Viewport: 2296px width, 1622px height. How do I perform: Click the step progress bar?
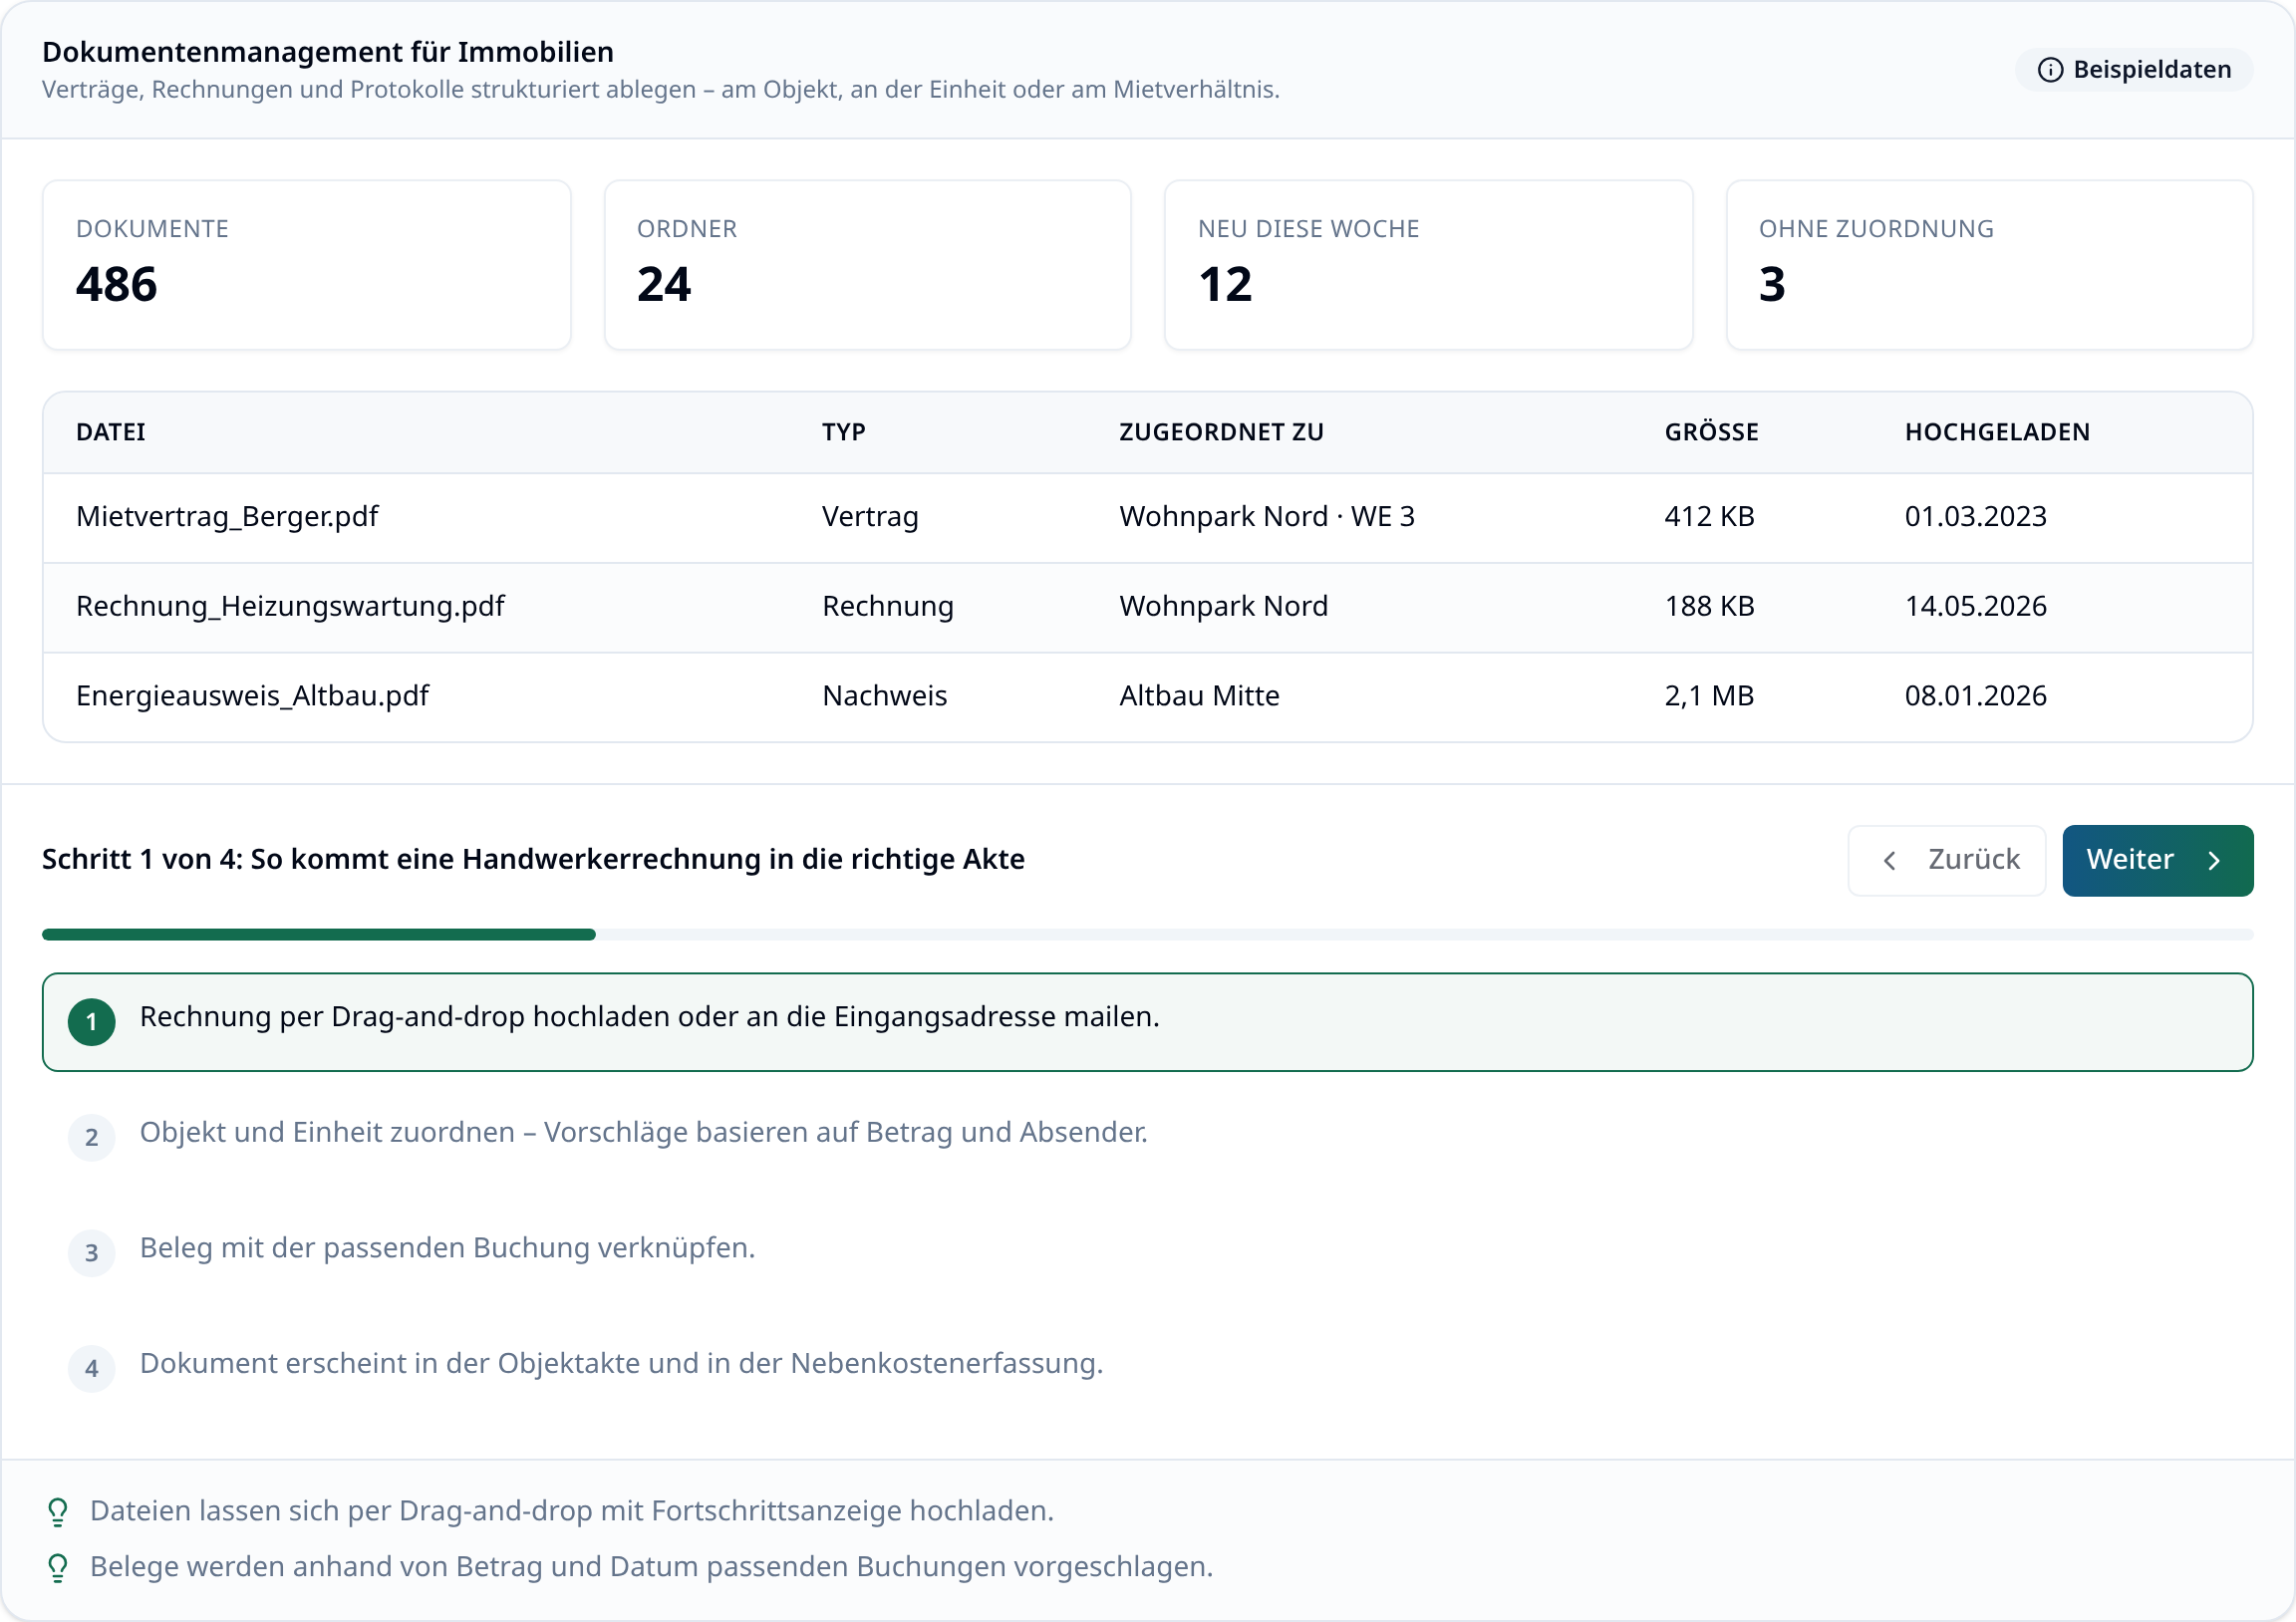point(1148,935)
